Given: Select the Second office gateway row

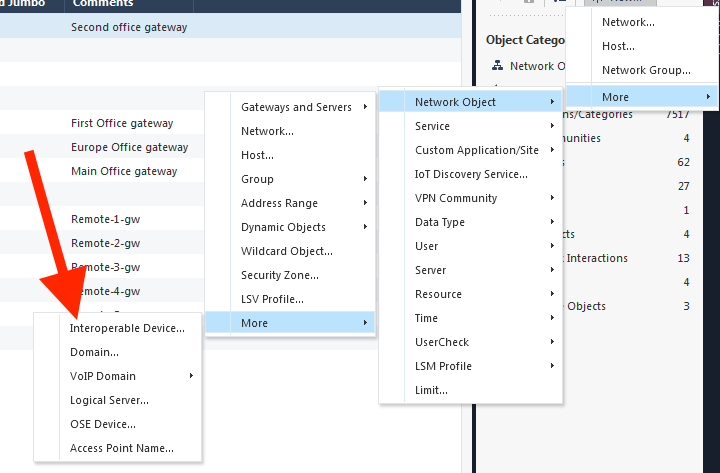Looking at the screenshot, I should [x=128, y=27].
